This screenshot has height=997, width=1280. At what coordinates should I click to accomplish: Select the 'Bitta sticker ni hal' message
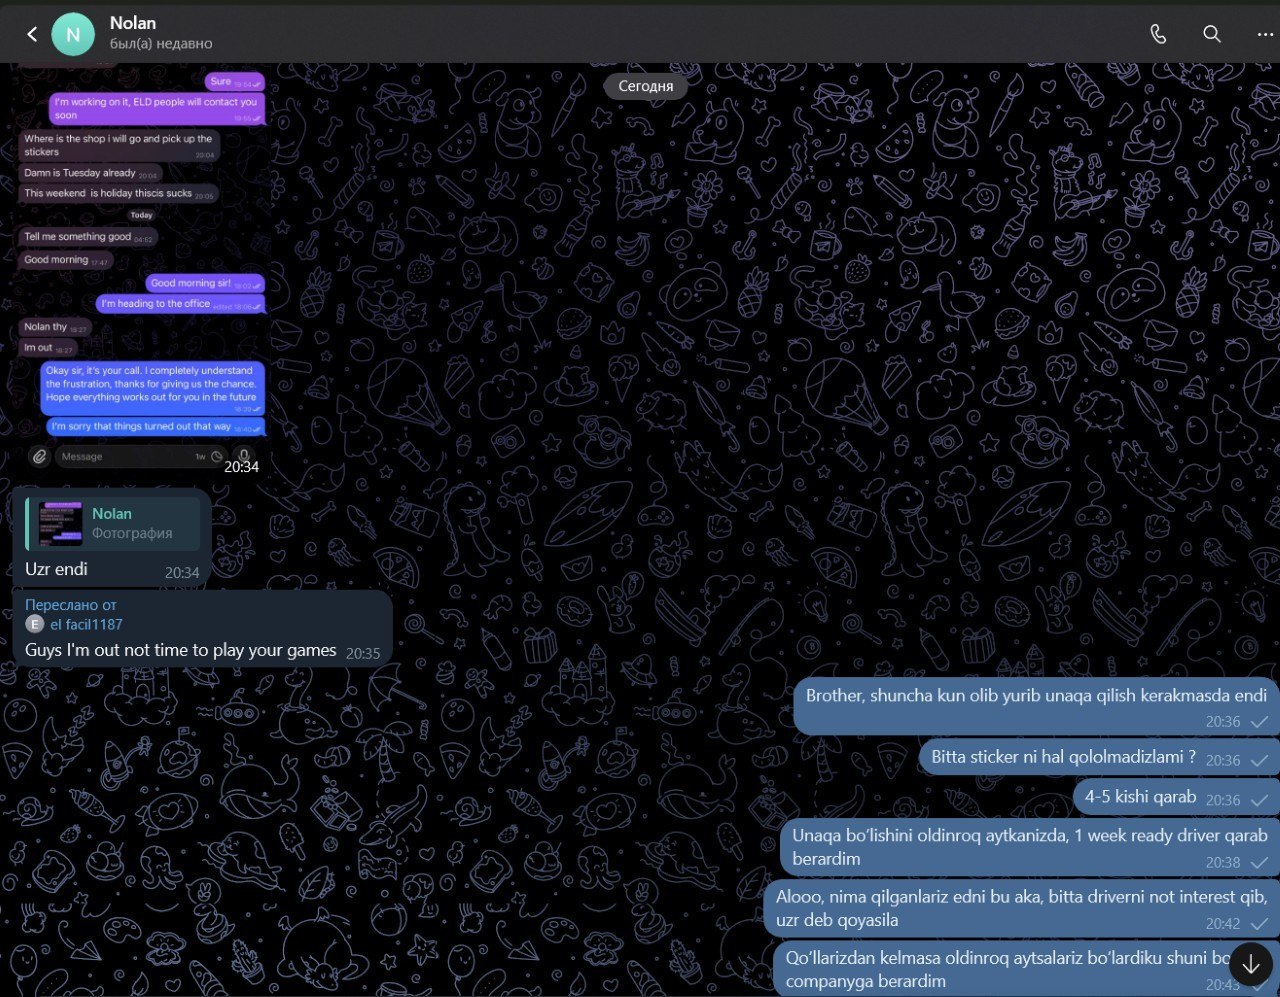click(x=1063, y=757)
